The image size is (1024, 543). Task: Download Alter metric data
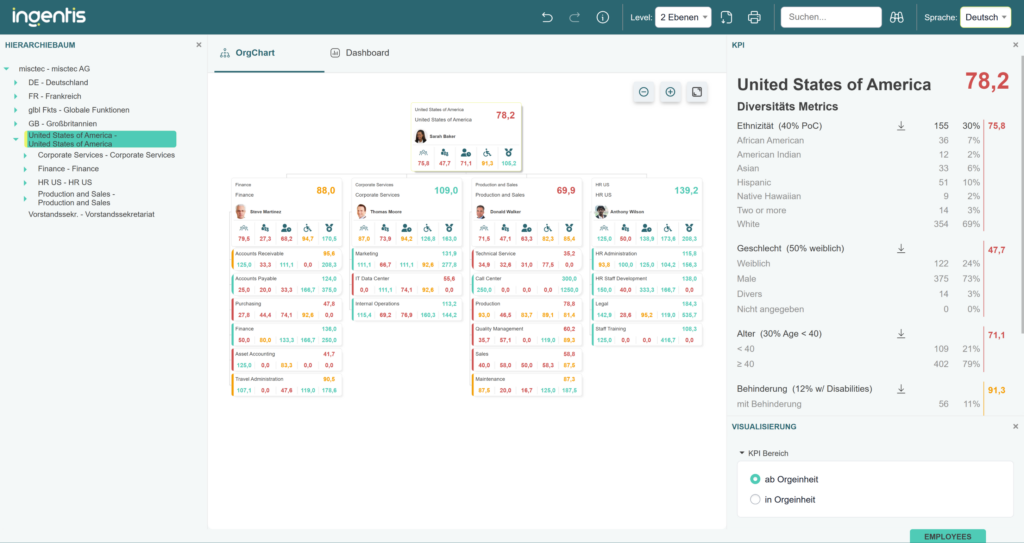pos(901,333)
